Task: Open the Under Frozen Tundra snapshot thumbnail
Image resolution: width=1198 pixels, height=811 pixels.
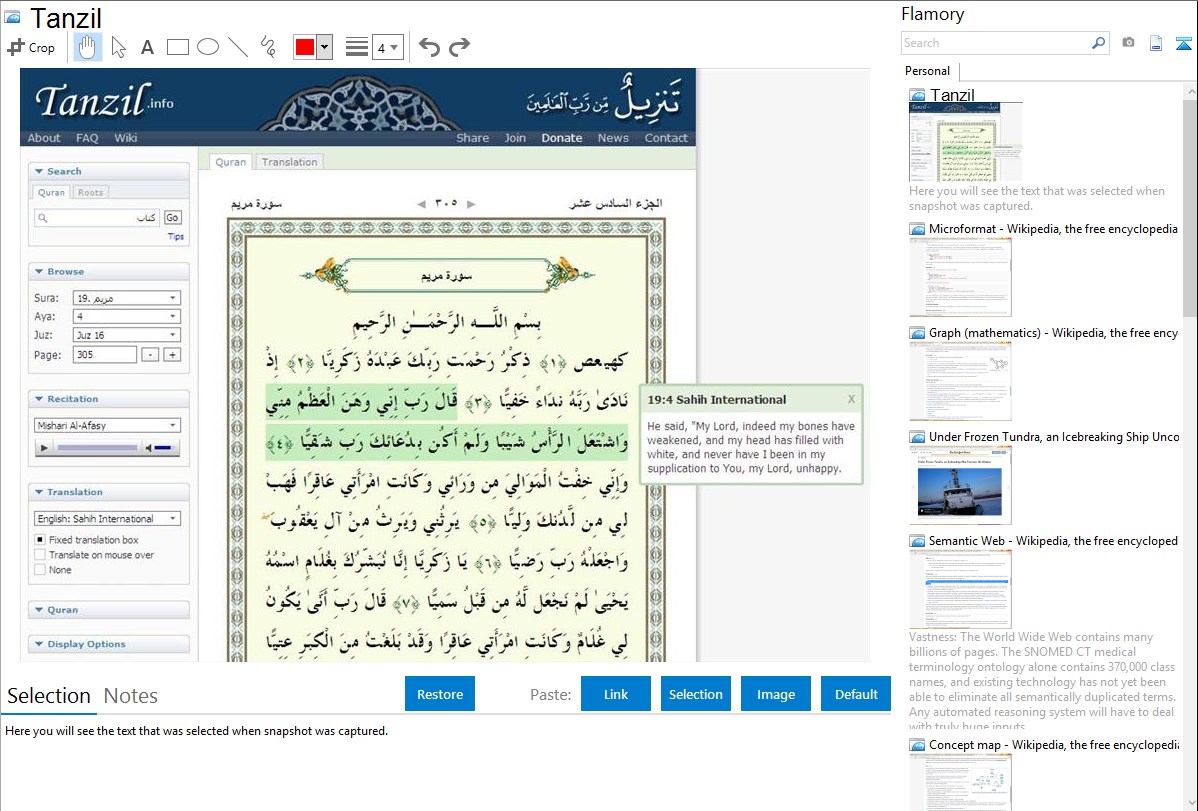Action: tap(960, 485)
